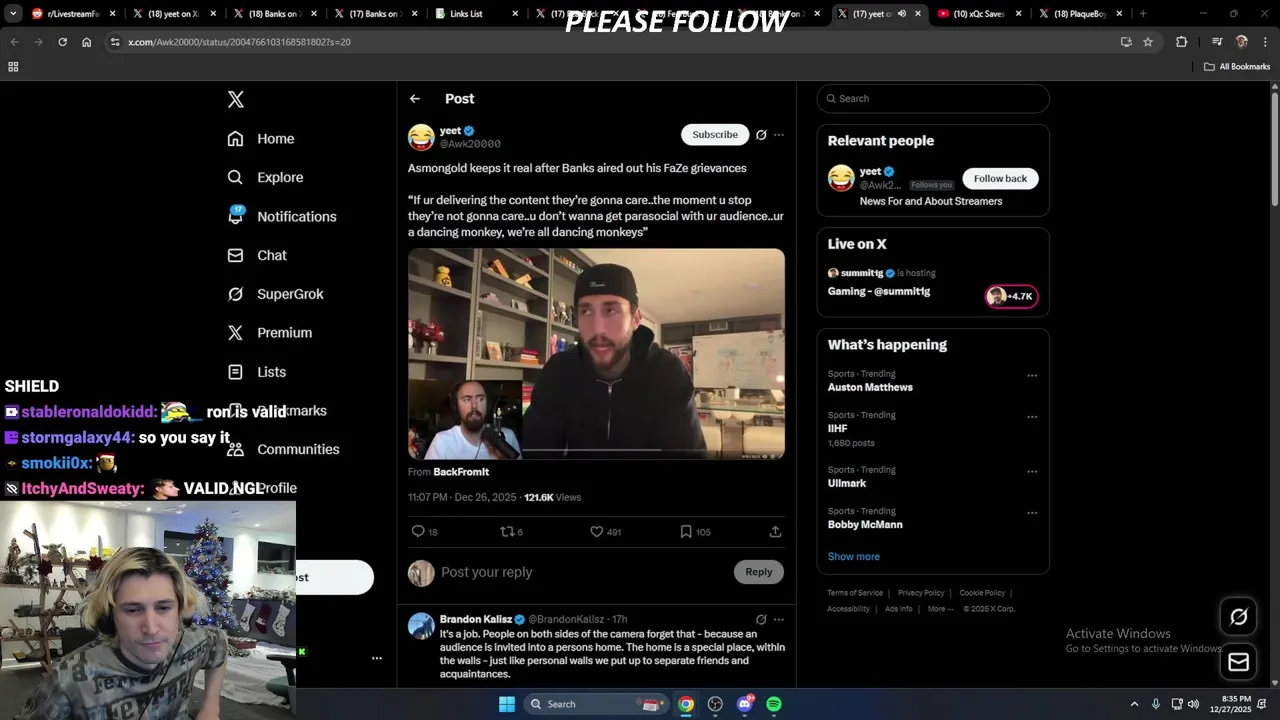Open IIHF trending topic
This screenshot has width=1280, height=720.
[837, 428]
